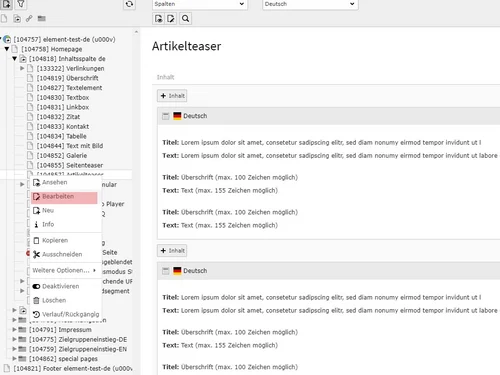Choose Verlauf/Rückgängig in the context menu

[66, 314]
